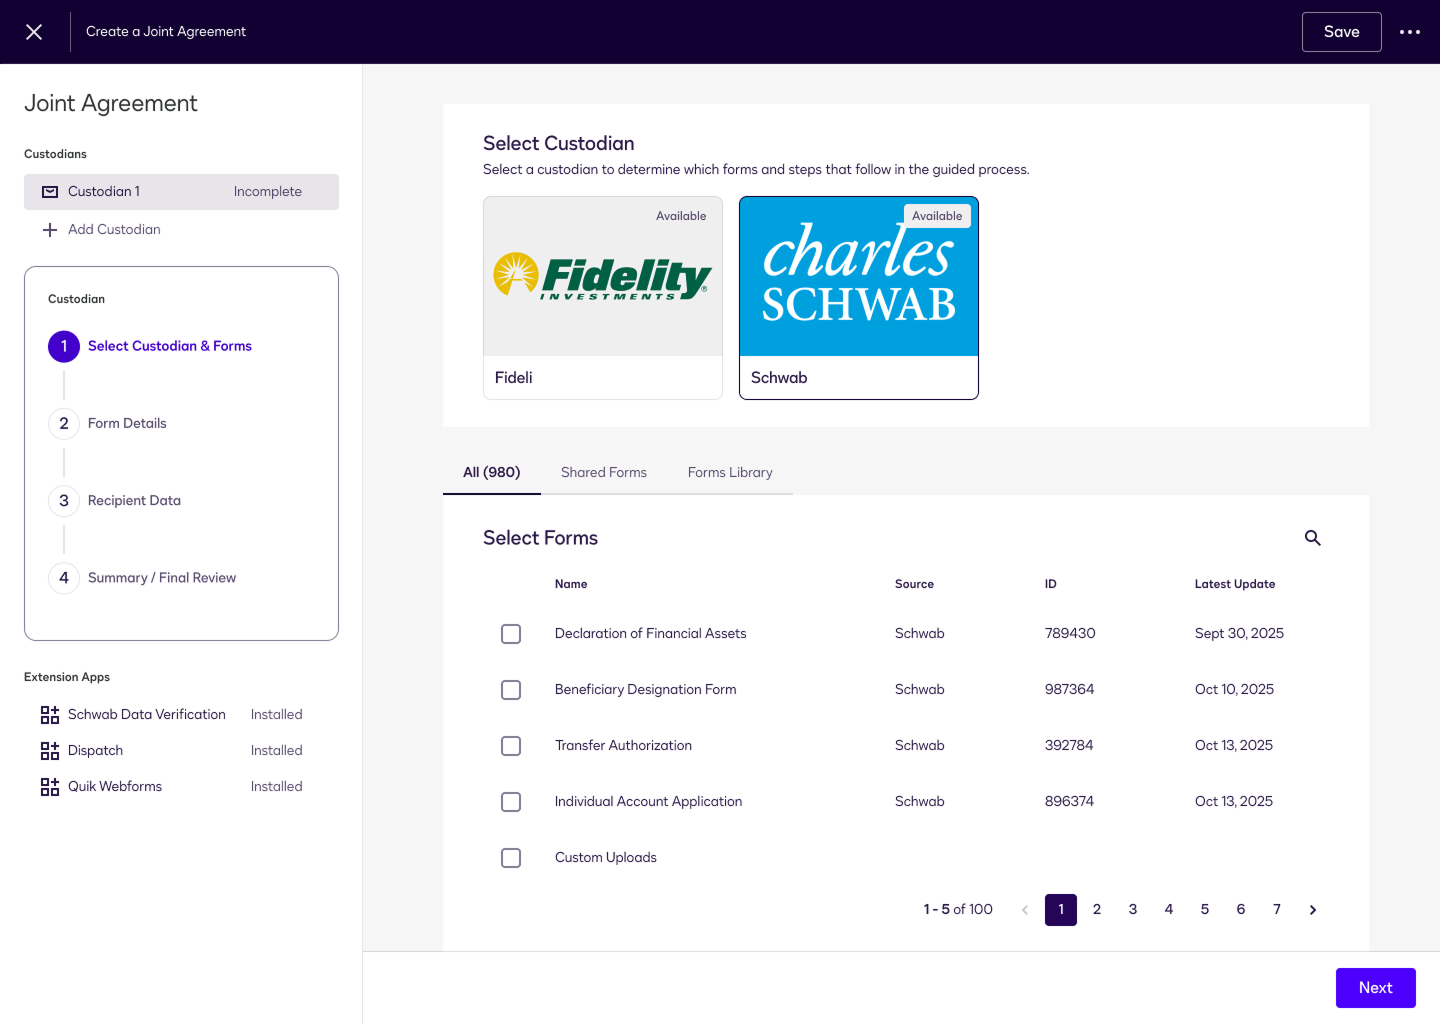Switch to the All (980) tab
The height and width of the screenshot is (1024, 1440).
(x=492, y=472)
